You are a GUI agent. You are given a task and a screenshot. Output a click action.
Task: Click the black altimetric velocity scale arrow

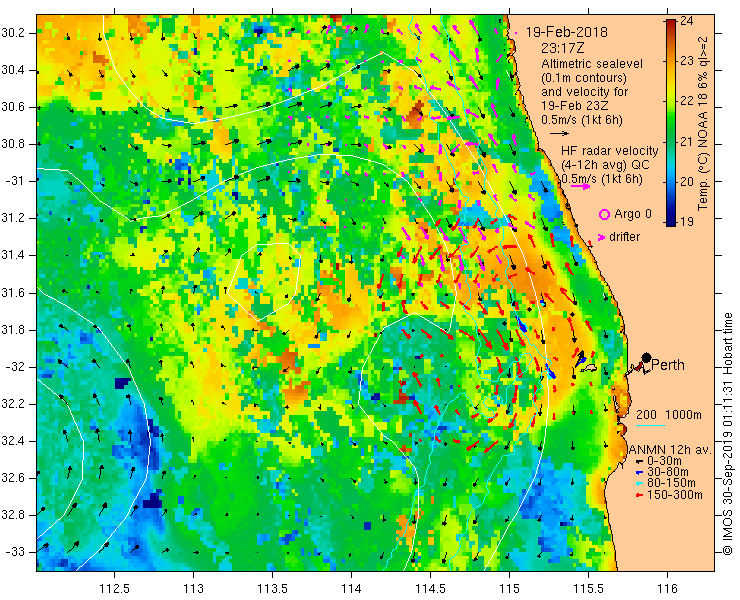(560, 134)
